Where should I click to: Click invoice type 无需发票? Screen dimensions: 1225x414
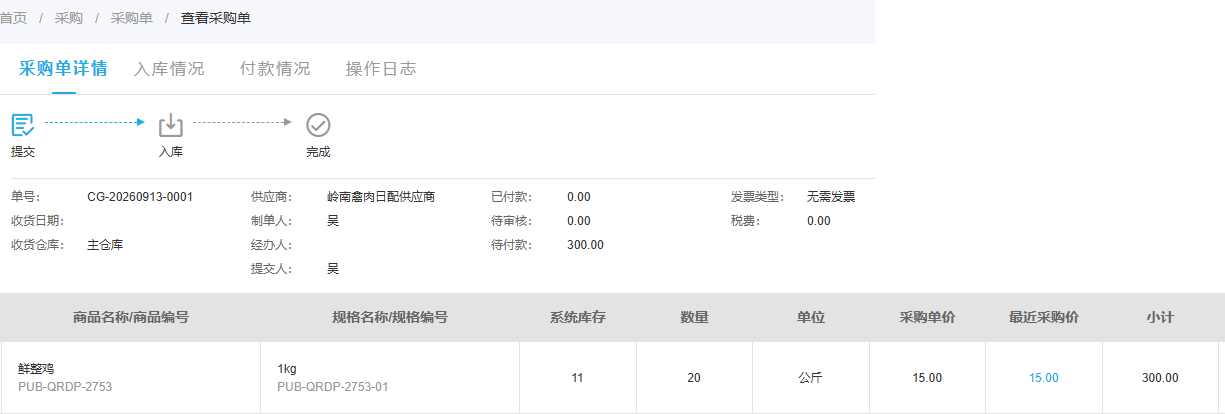(x=831, y=197)
